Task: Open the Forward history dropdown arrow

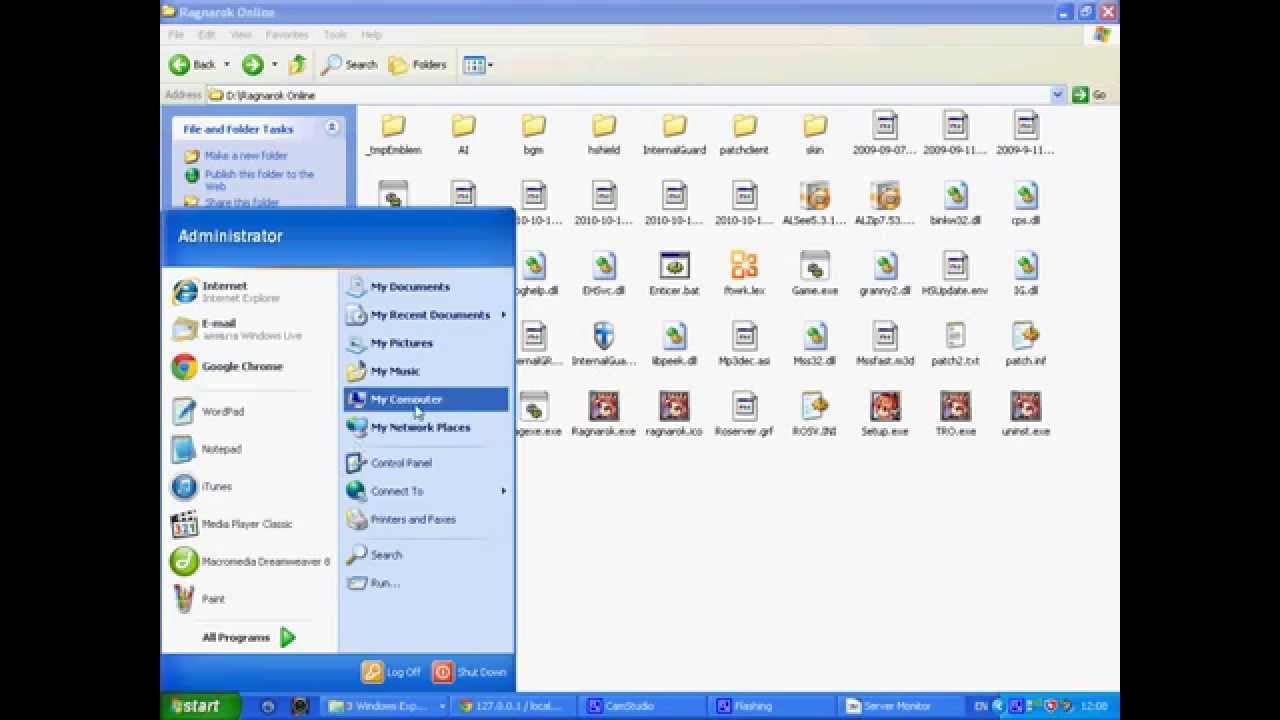Action: (x=274, y=65)
